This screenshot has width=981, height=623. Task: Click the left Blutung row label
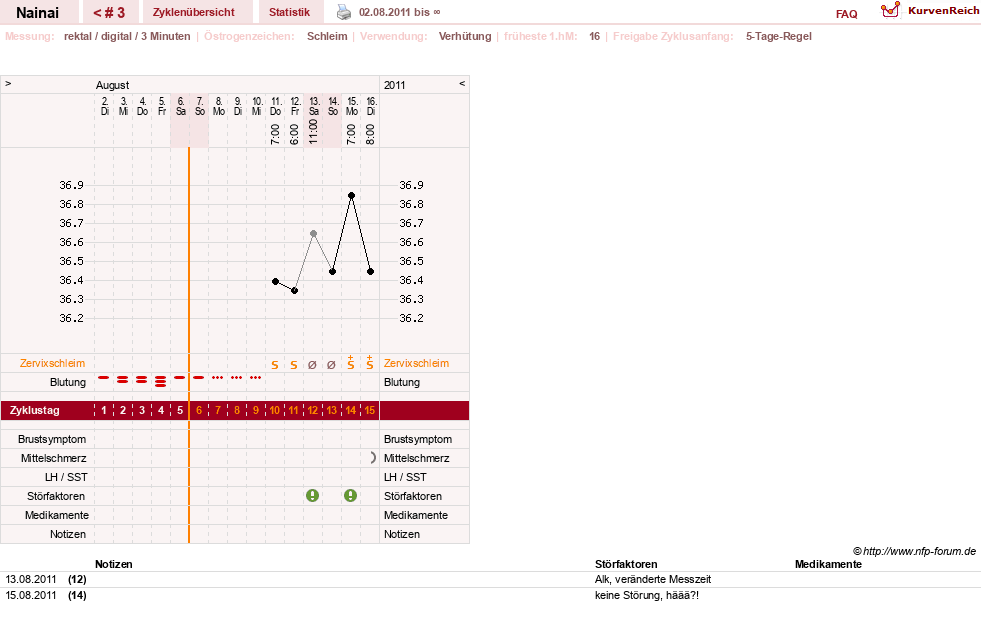(68, 382)
